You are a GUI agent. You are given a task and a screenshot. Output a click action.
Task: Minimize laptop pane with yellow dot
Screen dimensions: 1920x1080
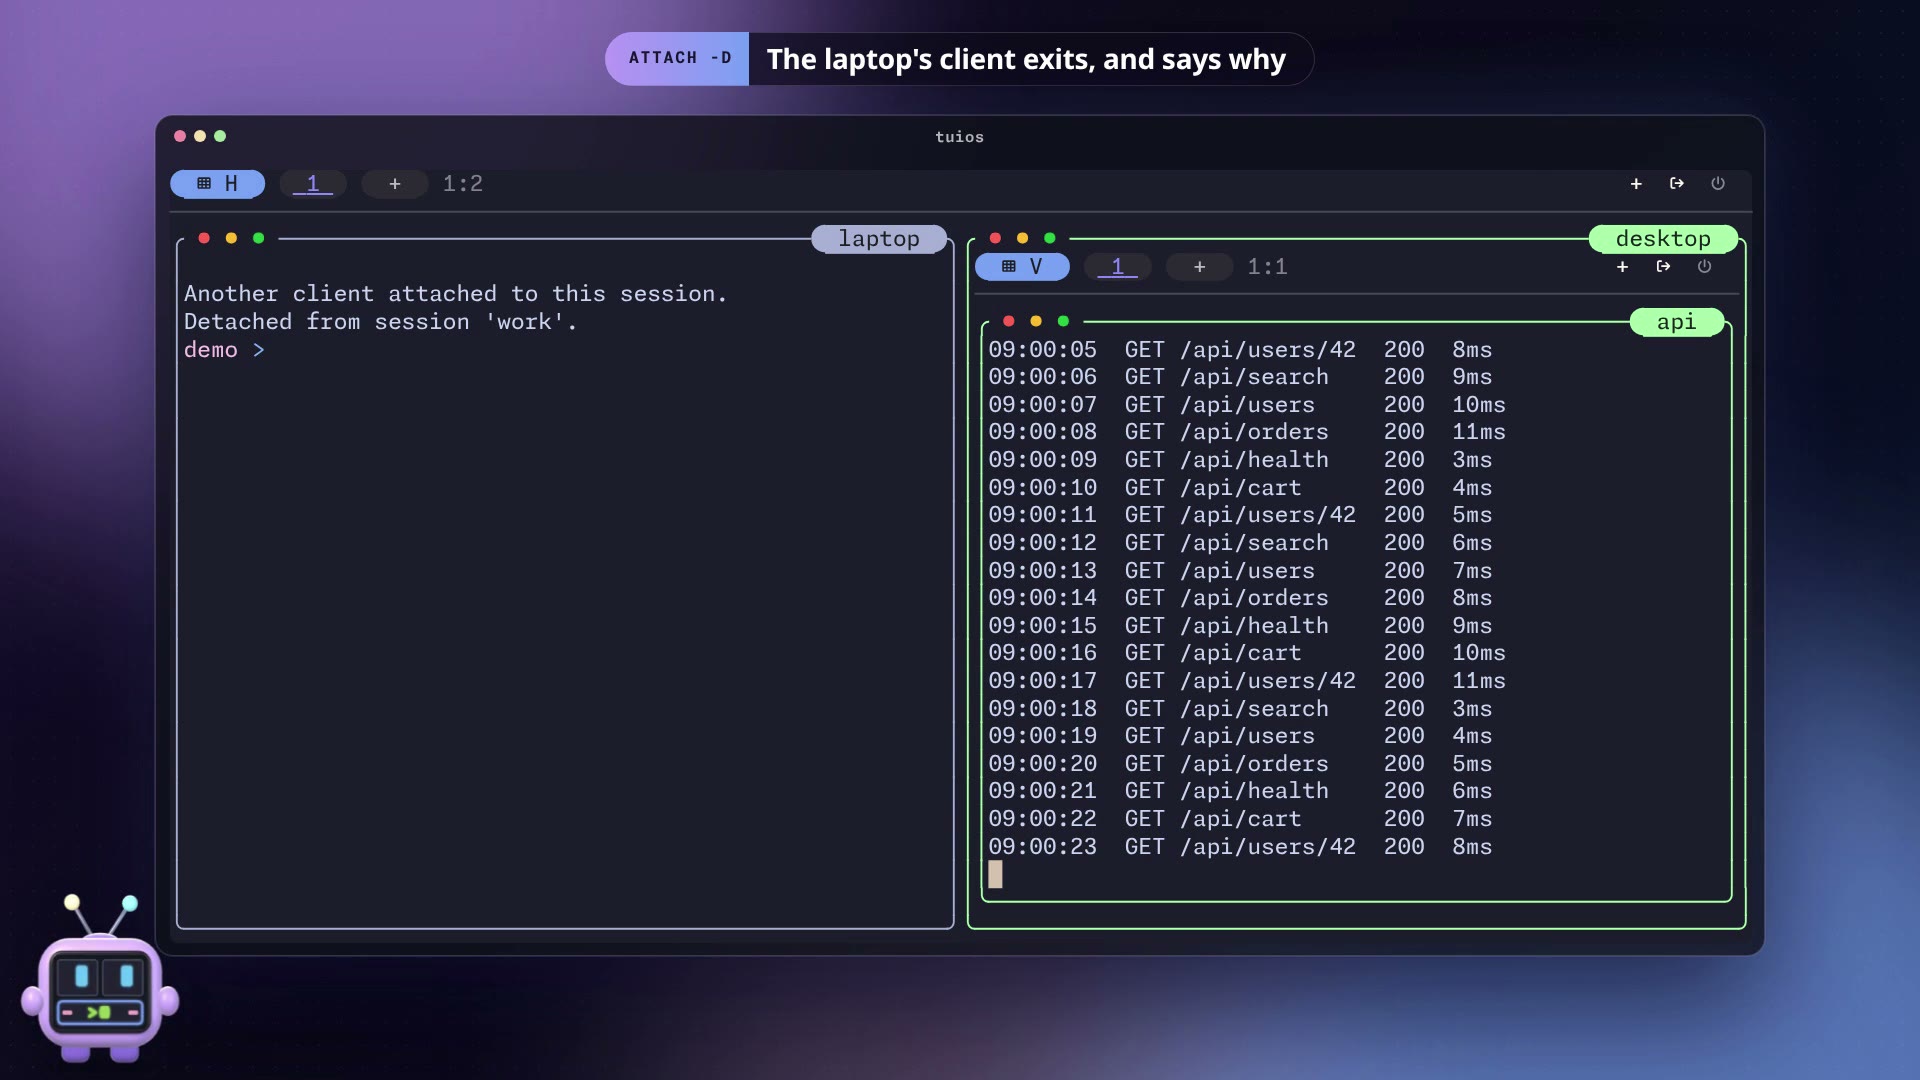pos(231,238)
